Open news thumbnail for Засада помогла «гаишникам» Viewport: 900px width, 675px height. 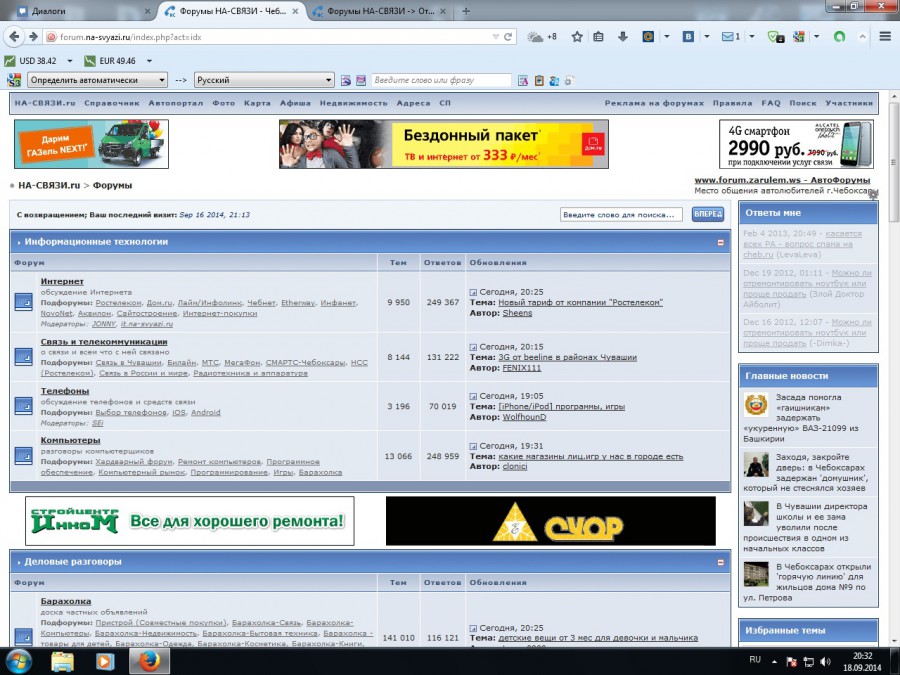pos(756,405)
